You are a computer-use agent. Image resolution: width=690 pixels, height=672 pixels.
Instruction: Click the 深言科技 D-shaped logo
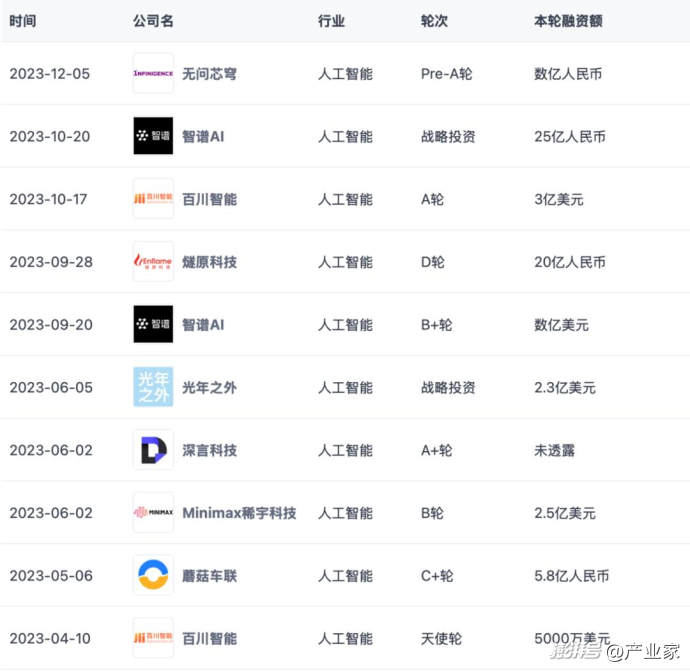(153, 450)
